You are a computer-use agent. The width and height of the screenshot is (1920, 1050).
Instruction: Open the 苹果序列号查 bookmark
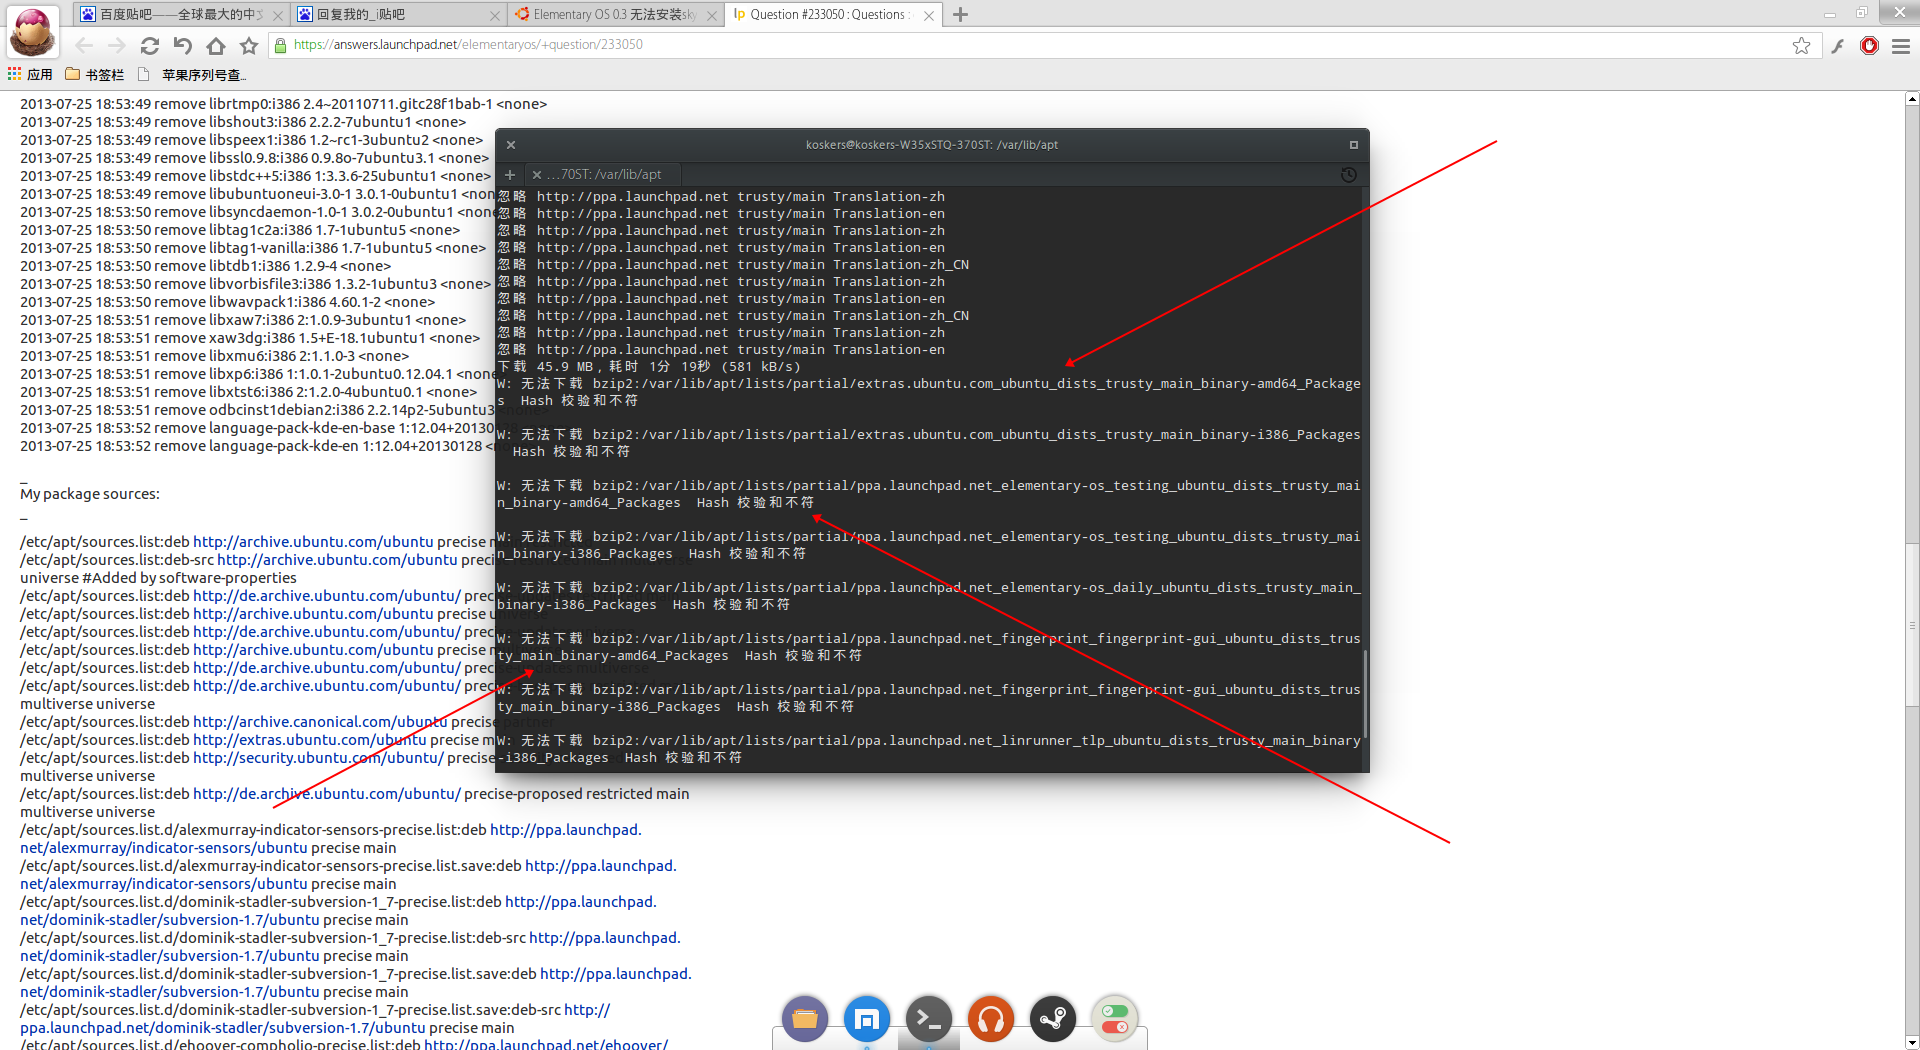[192, 74]
